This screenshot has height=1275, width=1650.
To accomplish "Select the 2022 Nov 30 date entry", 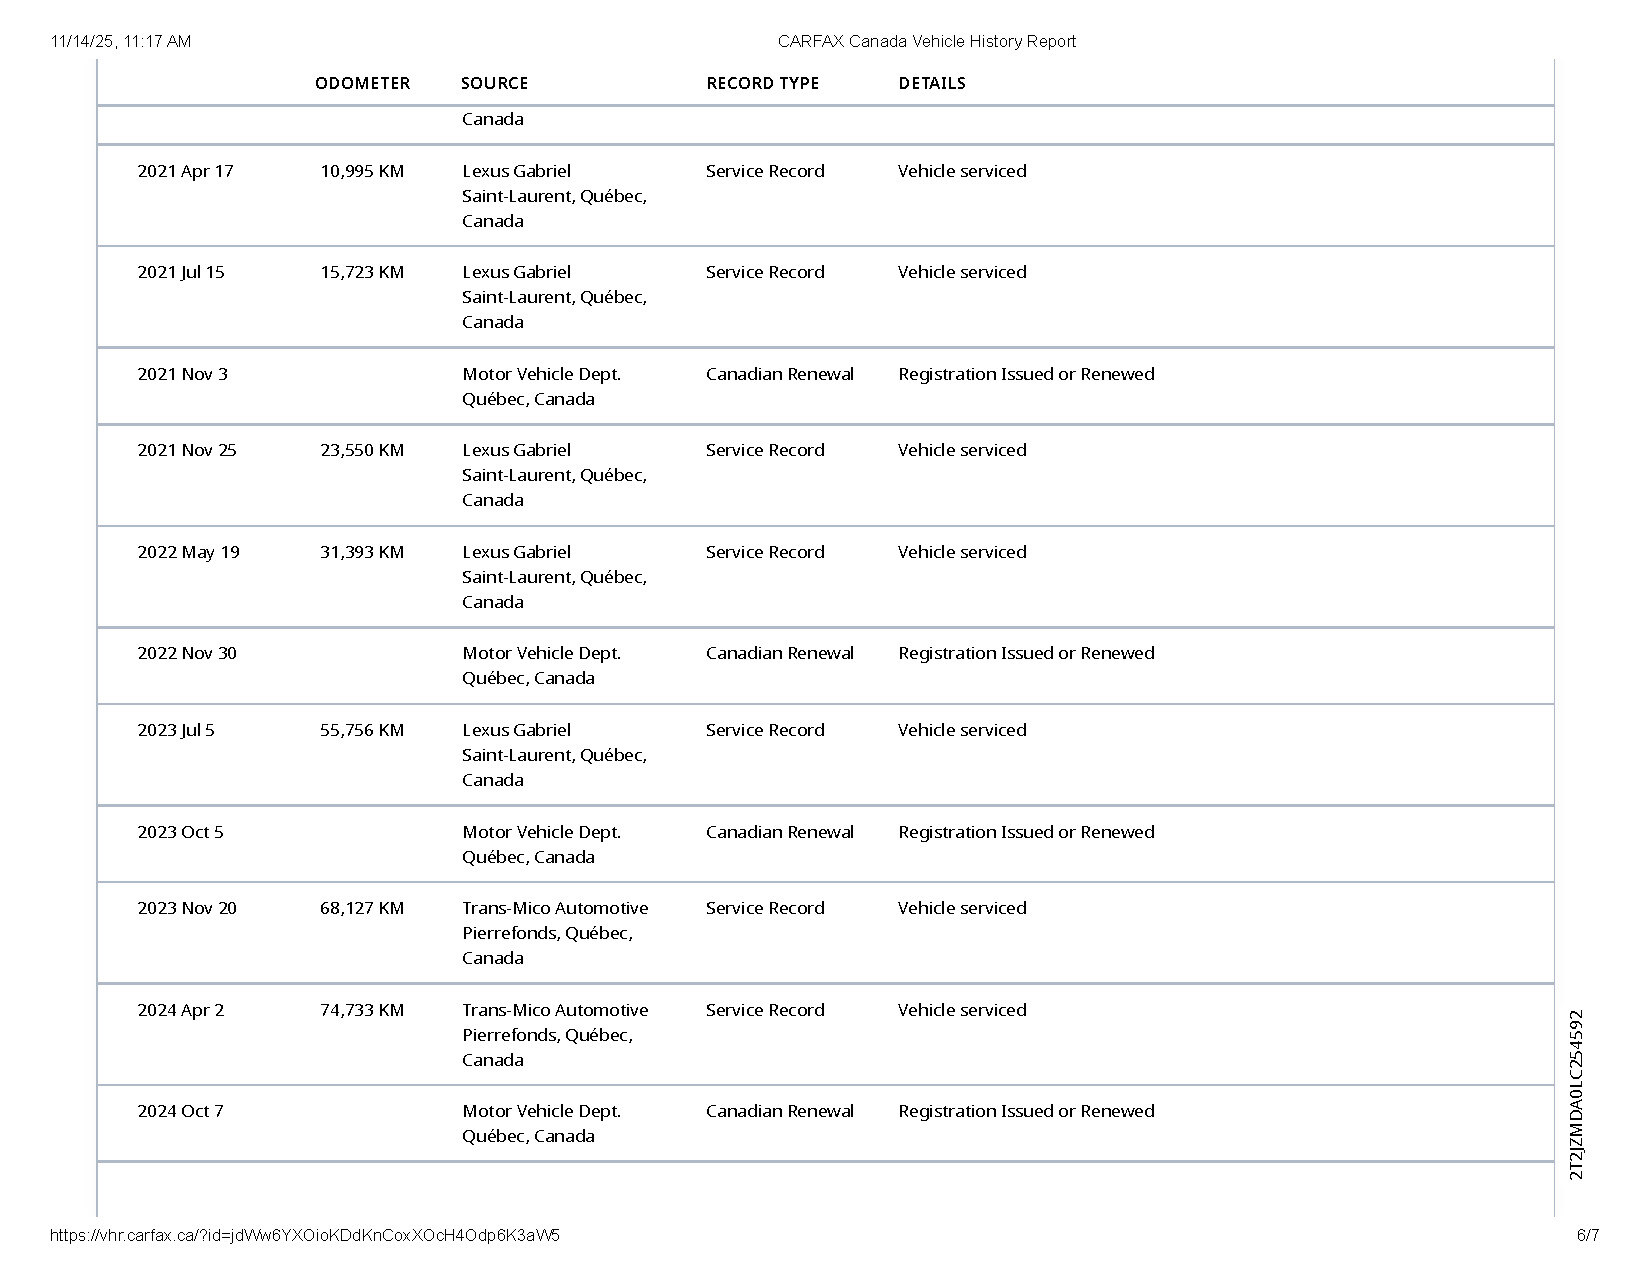I will (x=187, y=653).
